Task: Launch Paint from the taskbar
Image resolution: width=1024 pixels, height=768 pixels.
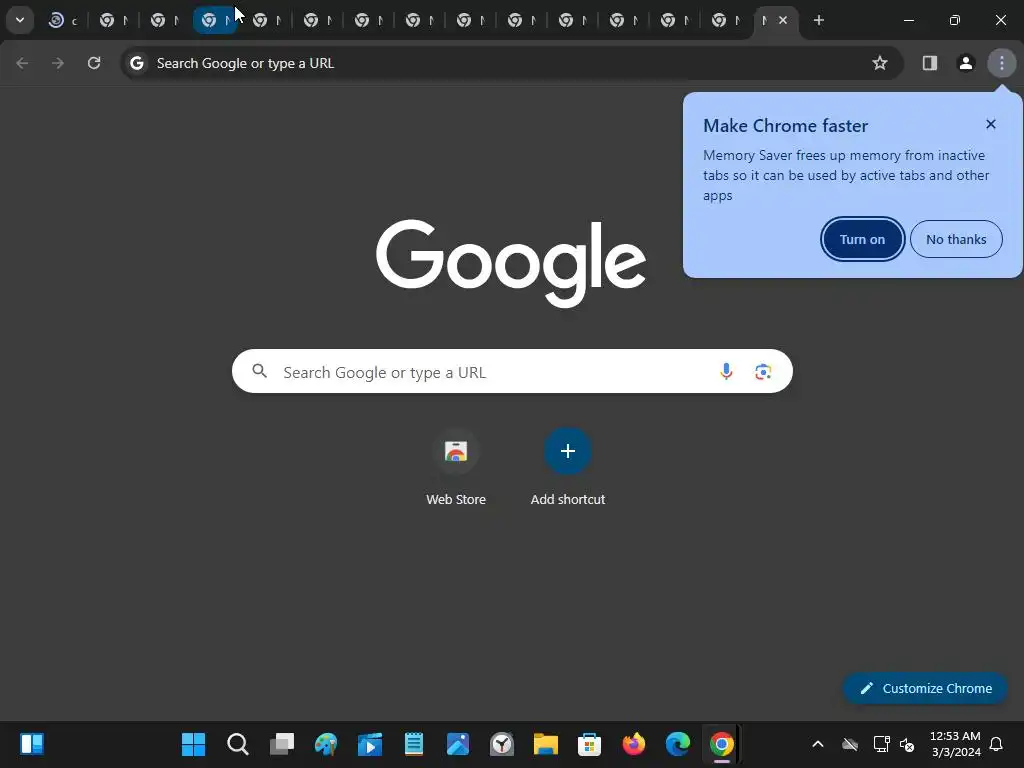Action: coord(325,744)
